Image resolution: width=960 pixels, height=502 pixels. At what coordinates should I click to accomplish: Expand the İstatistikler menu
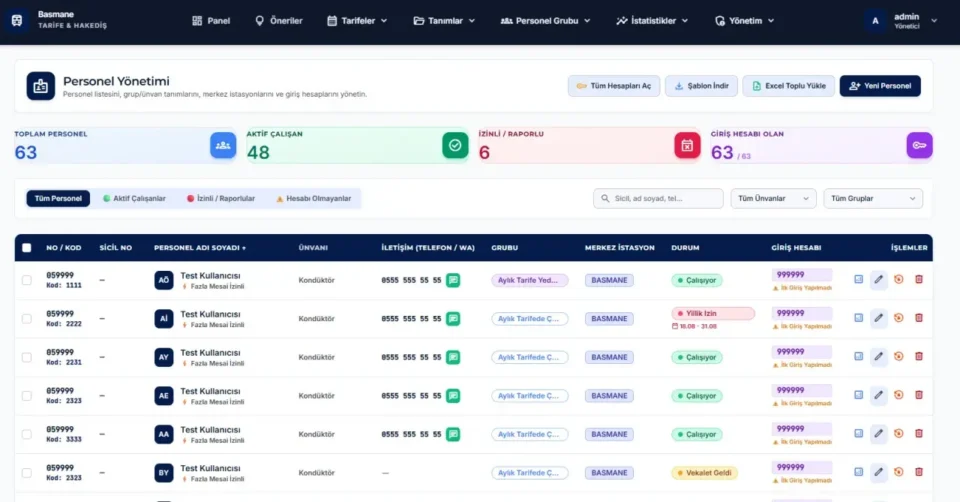[x=652, y=21]
